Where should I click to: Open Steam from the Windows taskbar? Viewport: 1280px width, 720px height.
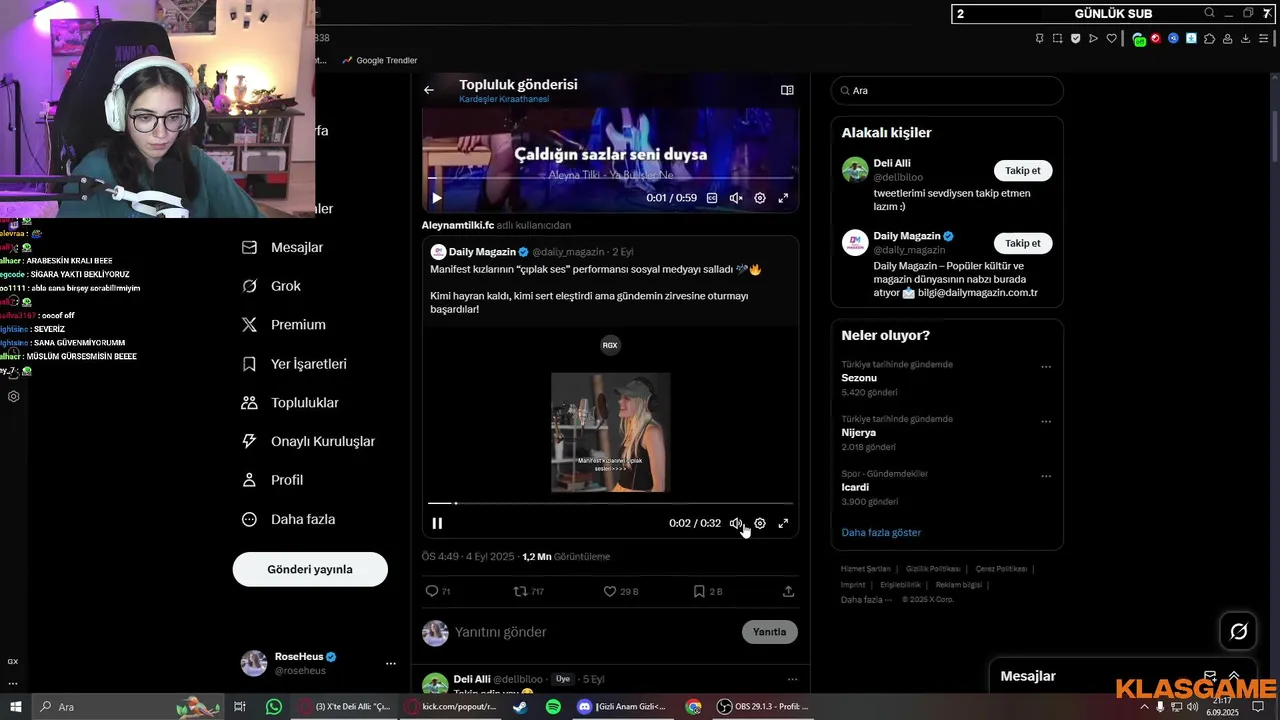point(520,706)
